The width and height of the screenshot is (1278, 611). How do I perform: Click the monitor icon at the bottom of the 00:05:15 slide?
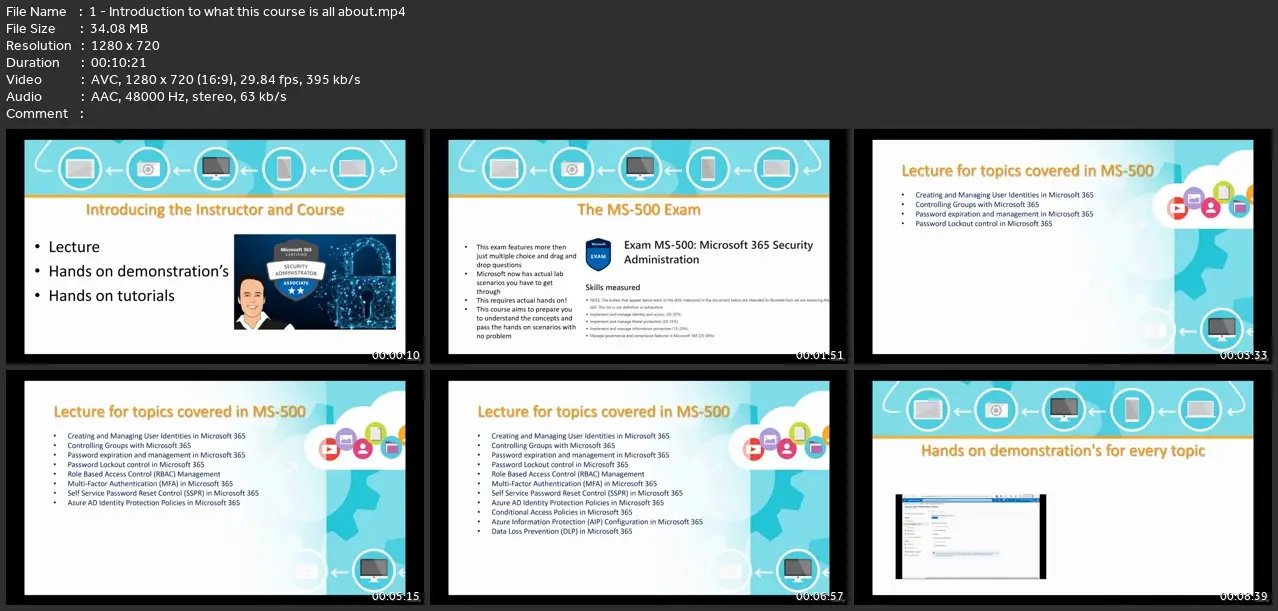[x=374, y=569]
